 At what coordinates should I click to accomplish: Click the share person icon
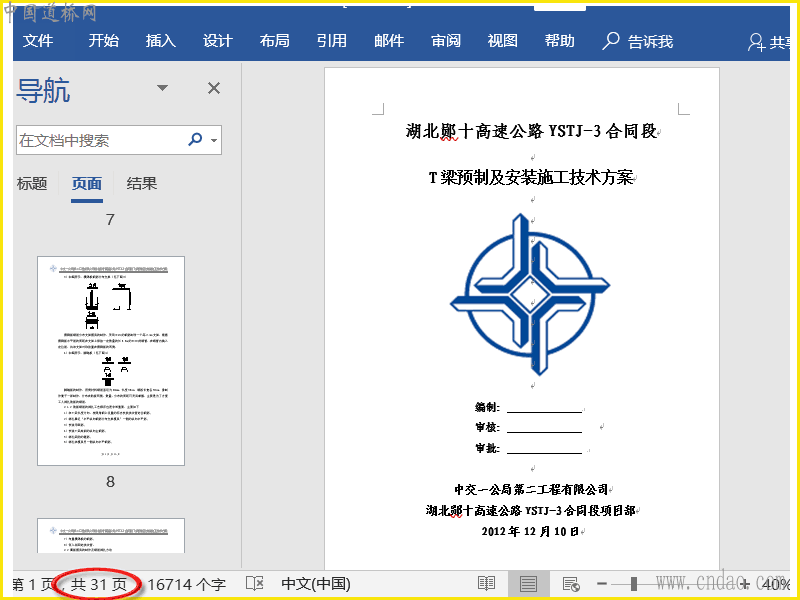pyautogui.click(x=756, y=42)
